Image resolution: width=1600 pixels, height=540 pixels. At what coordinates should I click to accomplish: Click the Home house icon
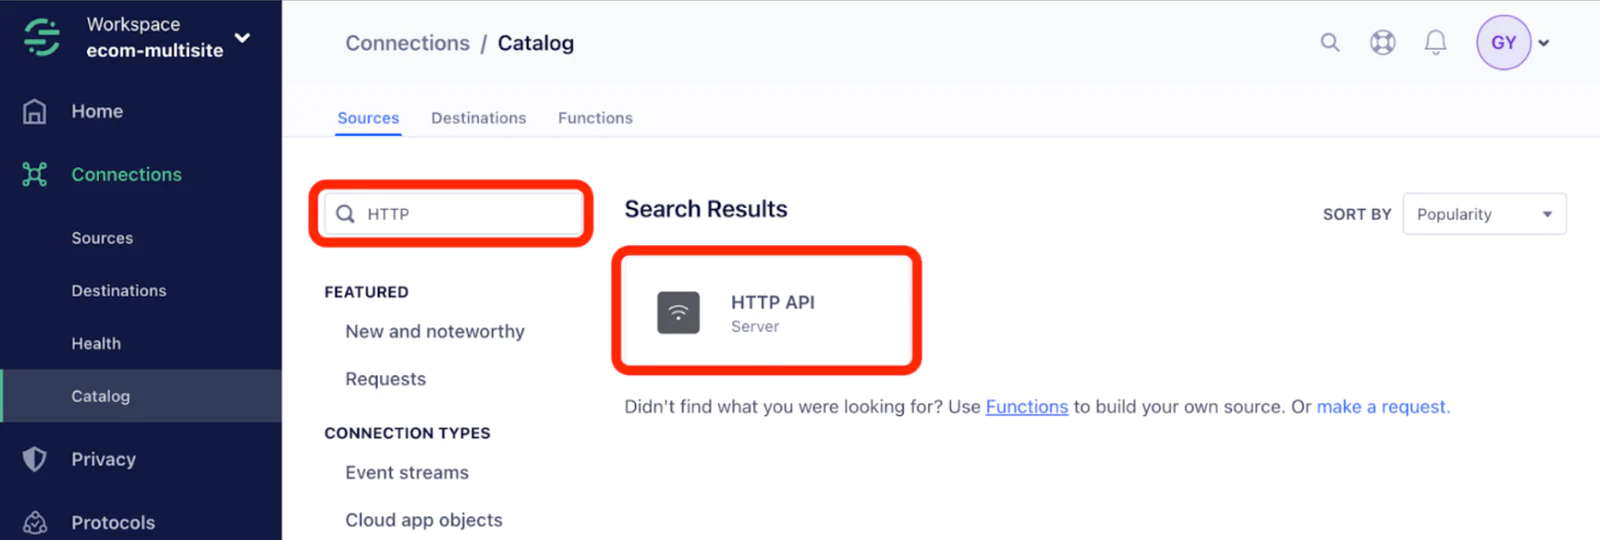pyautogui.click(x=35, y=111)
